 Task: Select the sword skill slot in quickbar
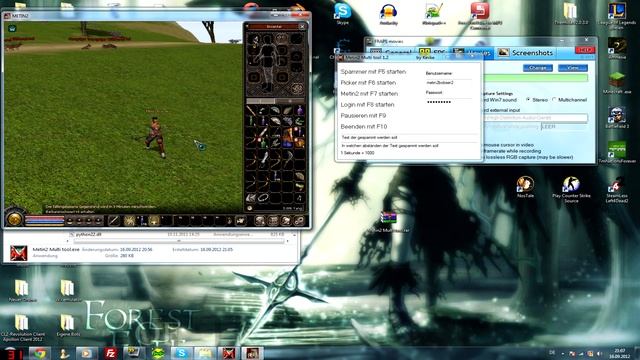click(x=114, y=221)
